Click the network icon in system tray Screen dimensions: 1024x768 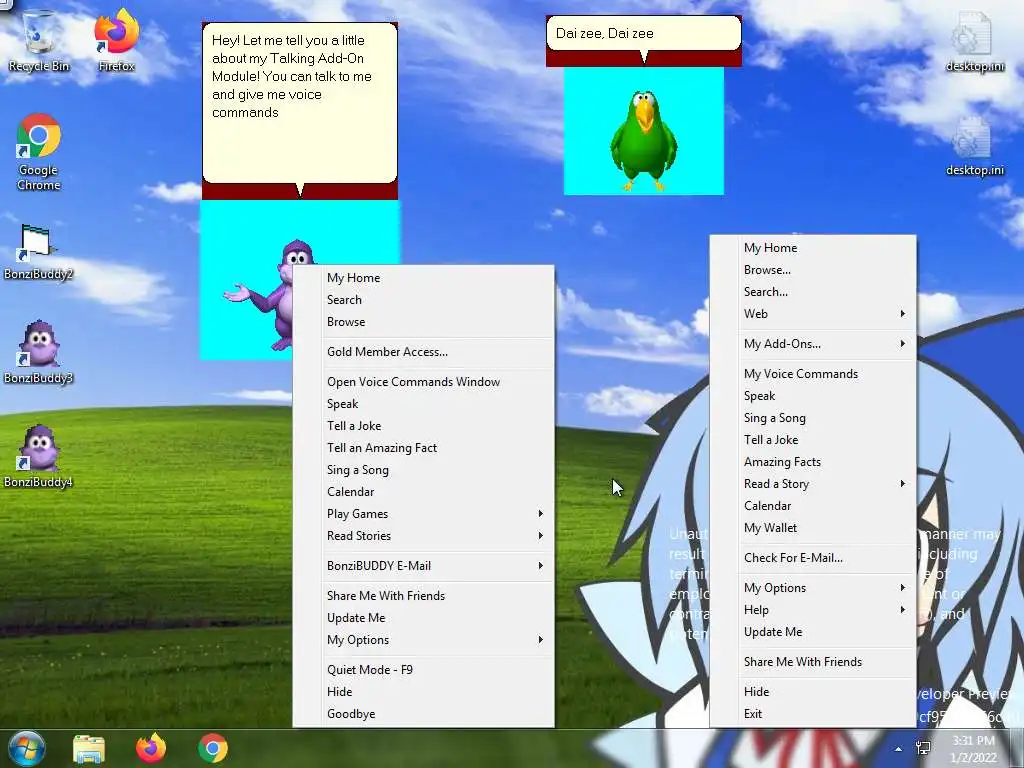point(923,748)
